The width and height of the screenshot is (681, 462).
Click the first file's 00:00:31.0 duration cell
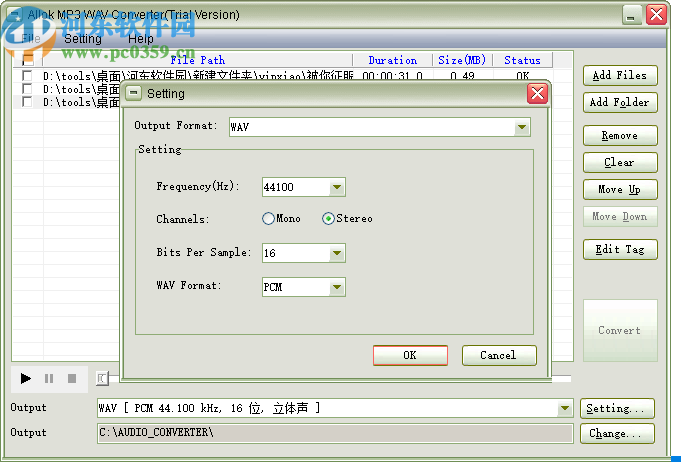(393, 76)
